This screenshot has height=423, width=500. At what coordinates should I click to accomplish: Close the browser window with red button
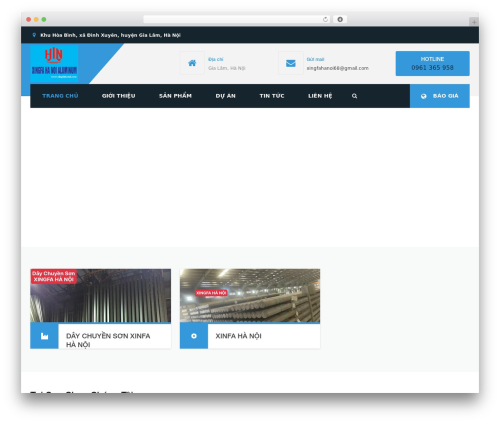pyautogui.click(x=29, y=19)
